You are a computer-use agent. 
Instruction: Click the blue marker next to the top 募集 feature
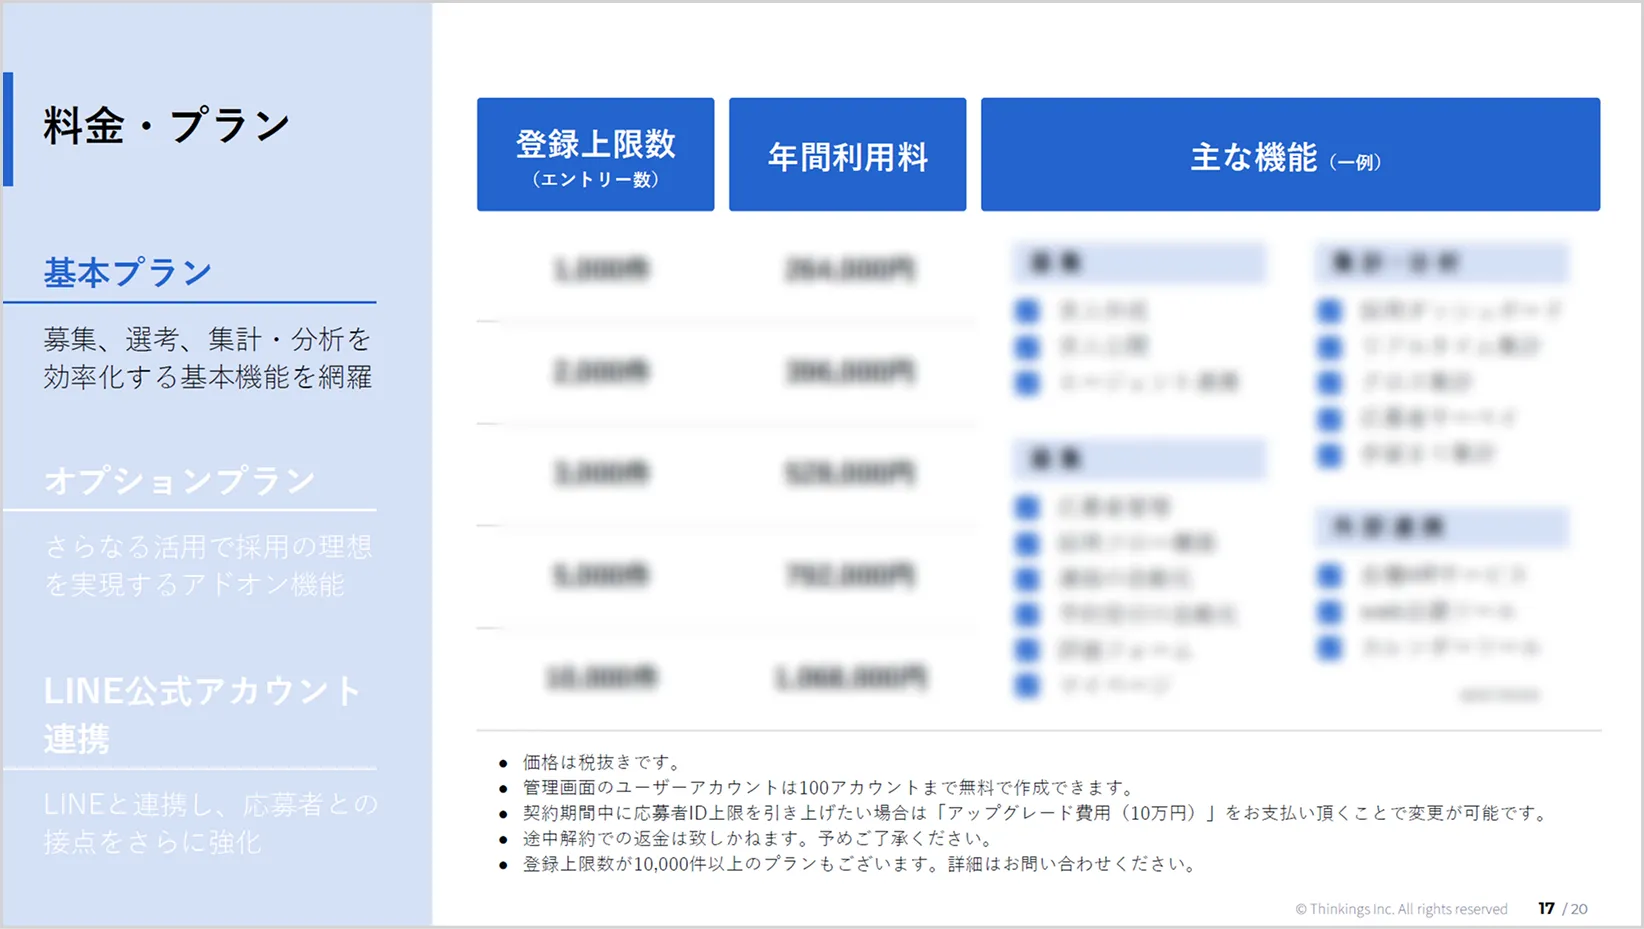pyautogui.click(x=1027, y=309)
